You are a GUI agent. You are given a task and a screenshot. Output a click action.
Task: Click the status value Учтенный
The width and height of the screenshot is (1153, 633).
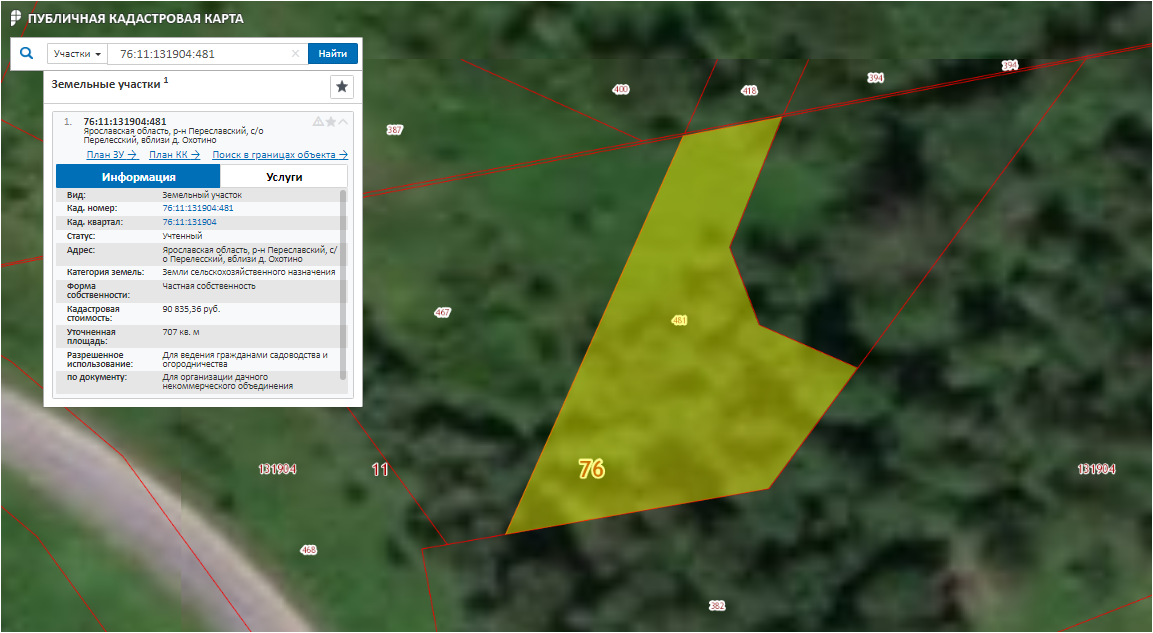click(182, 236)
